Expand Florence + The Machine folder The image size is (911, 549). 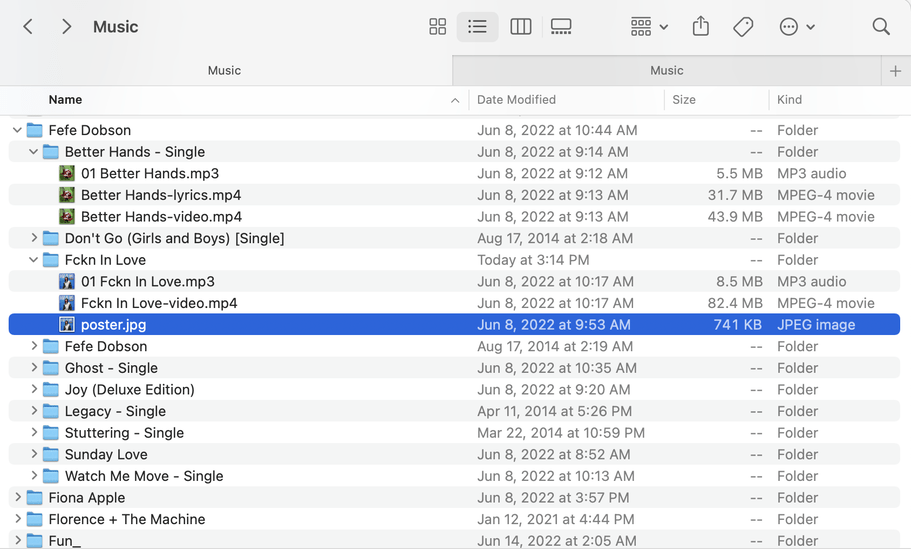click(x=17, y=518)
